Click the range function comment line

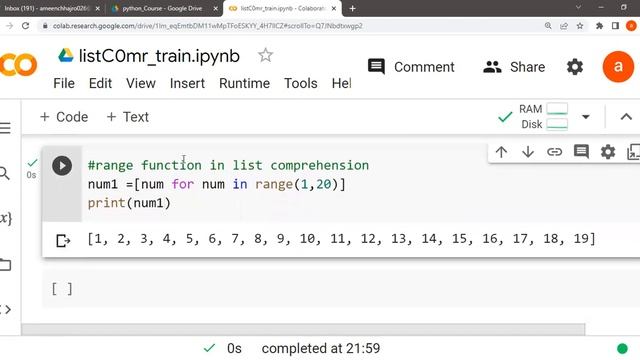(x=228, y=165)
